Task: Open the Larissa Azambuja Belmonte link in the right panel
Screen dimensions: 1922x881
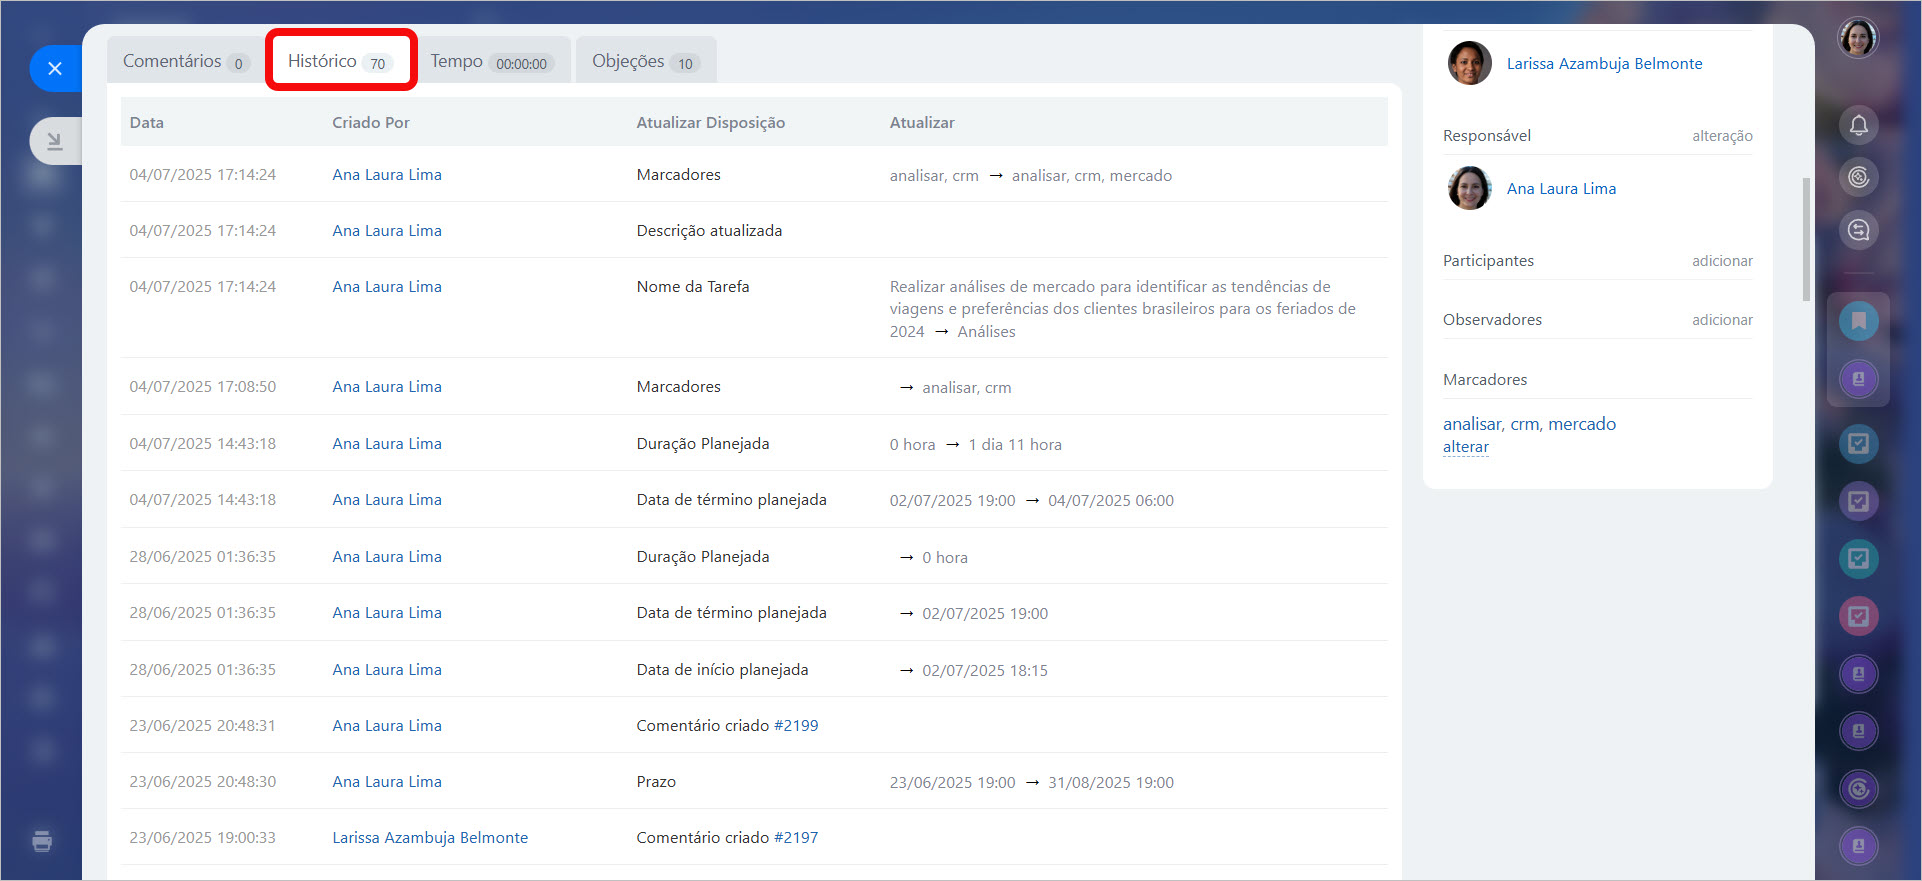Action: coord(1604,63)
